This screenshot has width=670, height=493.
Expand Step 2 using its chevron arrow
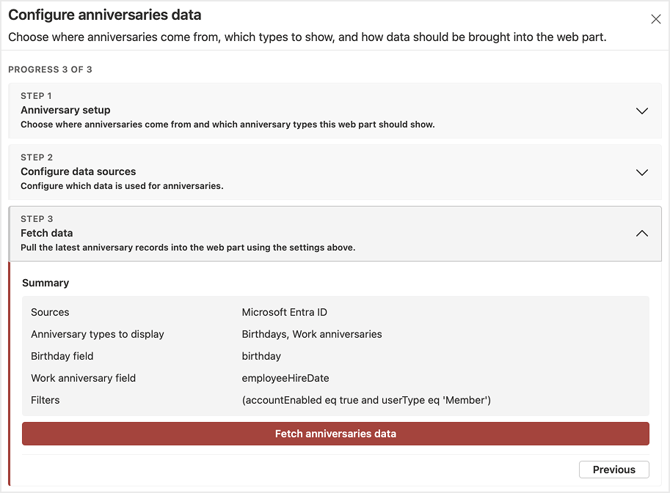642,172
